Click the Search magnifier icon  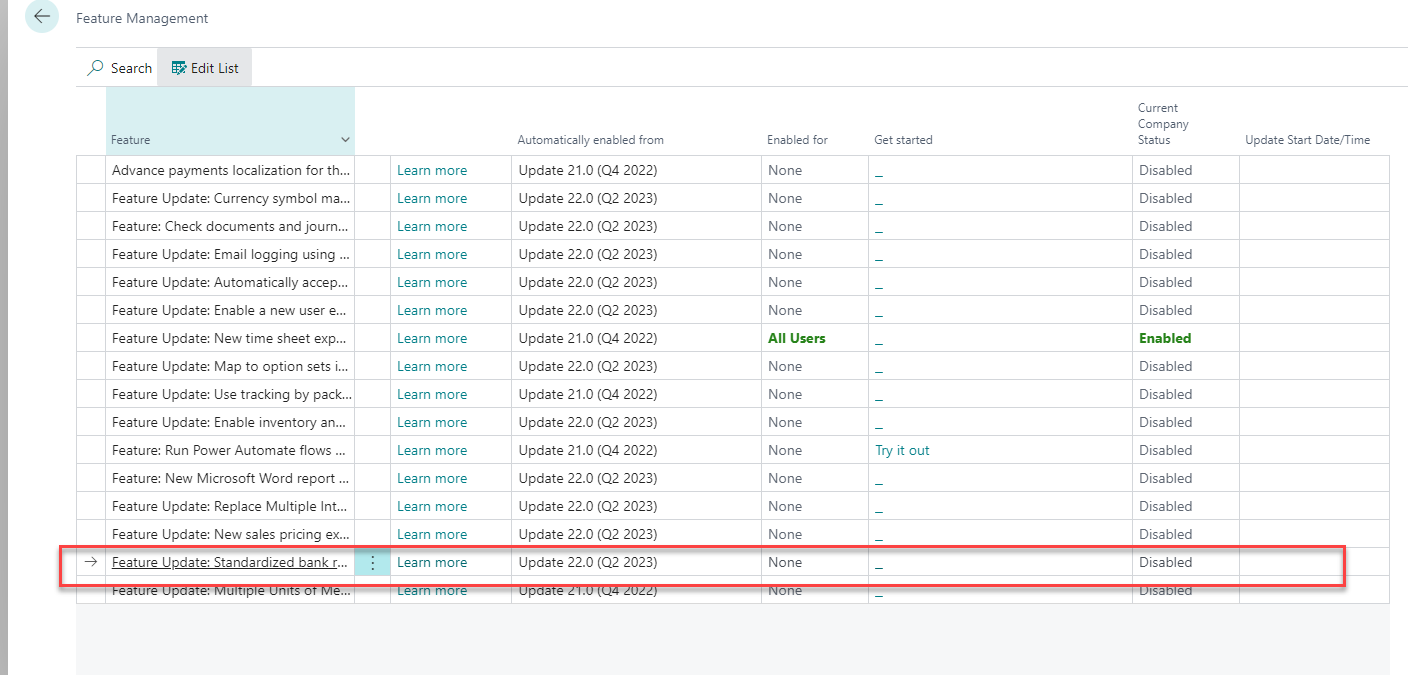pyautogui.click(x=96, y=67)
